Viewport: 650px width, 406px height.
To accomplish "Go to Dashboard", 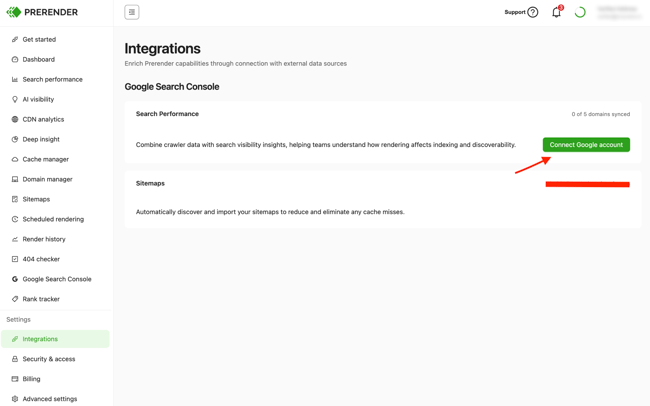I will coord(39,59).
